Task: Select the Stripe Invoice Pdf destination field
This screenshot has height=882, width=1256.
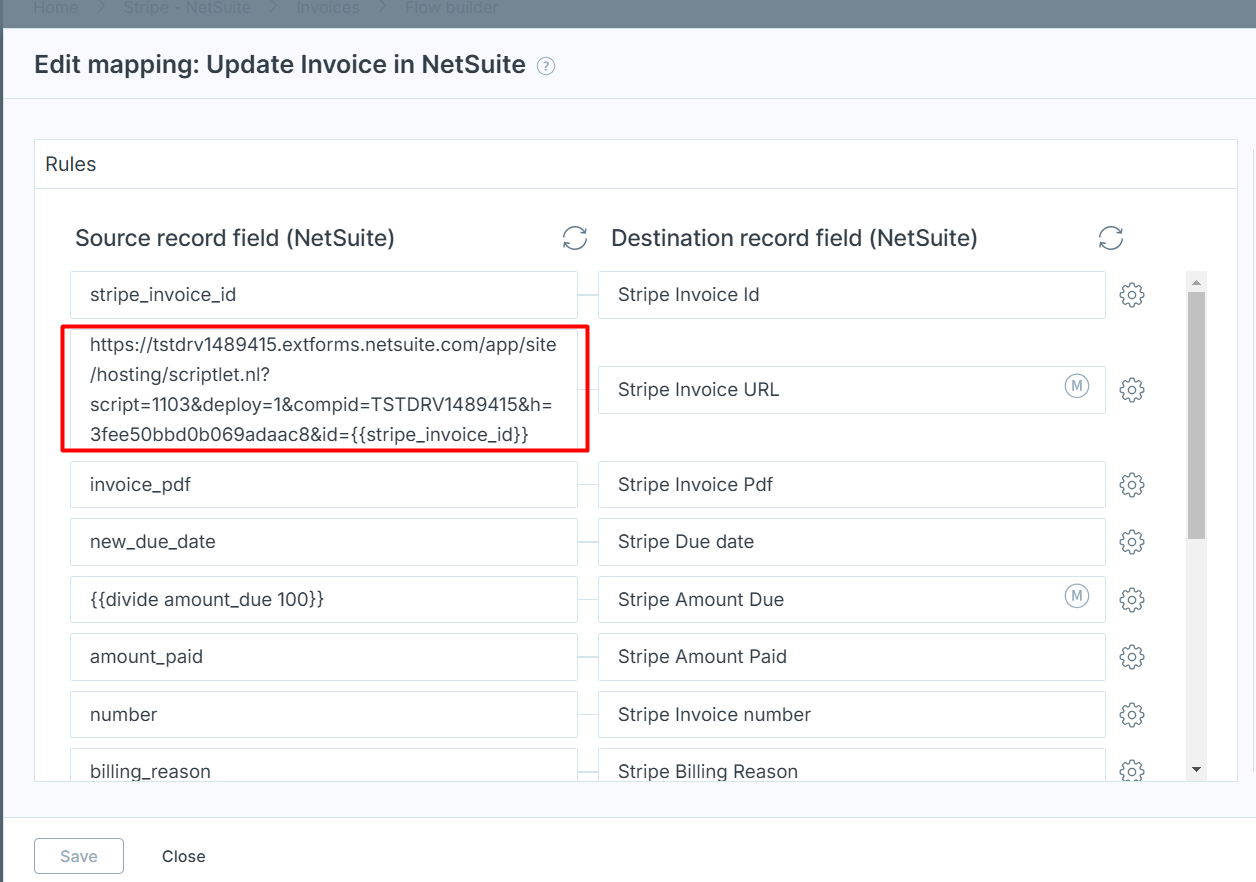Action: [x=852, y=485]
